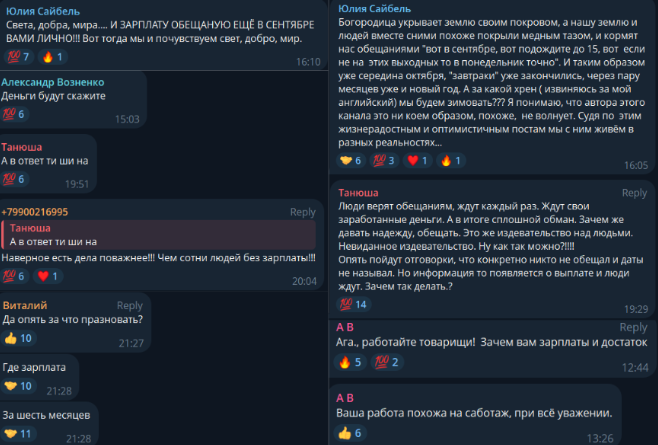Image resolution: width=658 pixels, height=445 pixels.
Task: Click the 100 reaction with 7 on Юлия Сайбель's message
Action: click(x=19, y=57)
